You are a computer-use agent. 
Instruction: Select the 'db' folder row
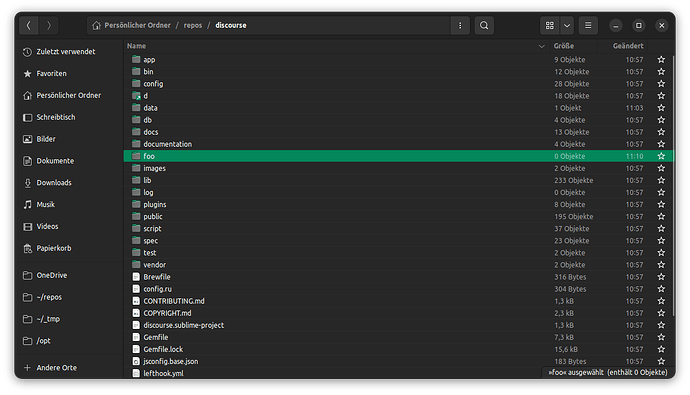pos(398,120)
